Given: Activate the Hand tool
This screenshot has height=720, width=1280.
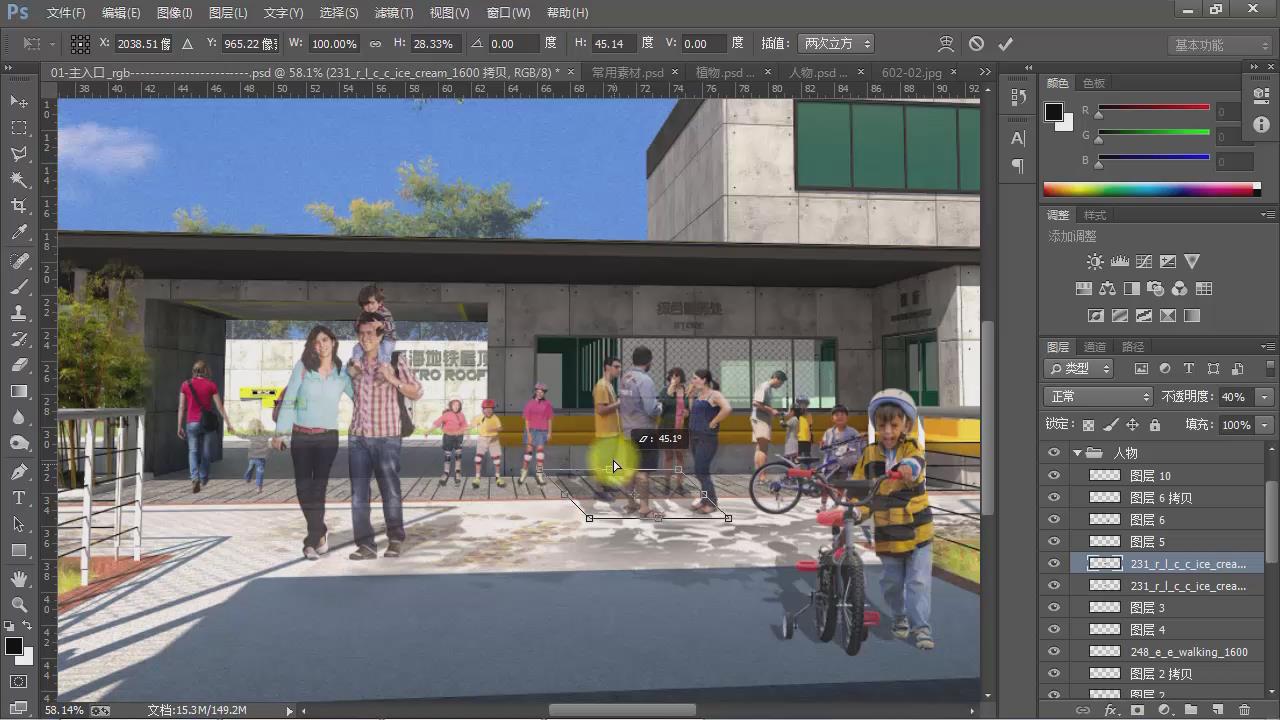Looking at the screenshot, I should pos(19,579).
